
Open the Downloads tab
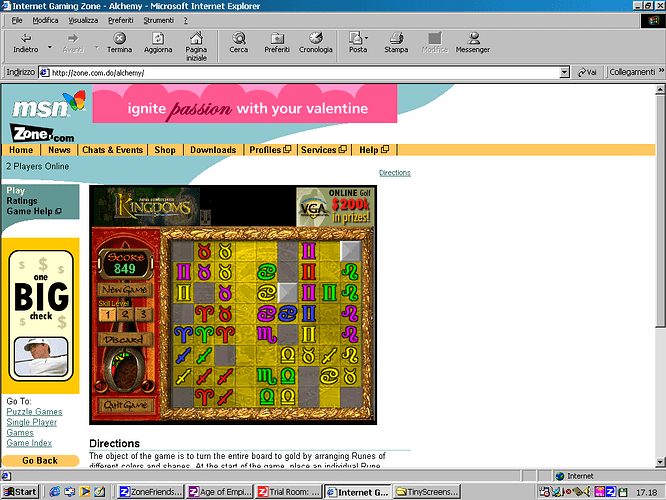coord(213,150)
